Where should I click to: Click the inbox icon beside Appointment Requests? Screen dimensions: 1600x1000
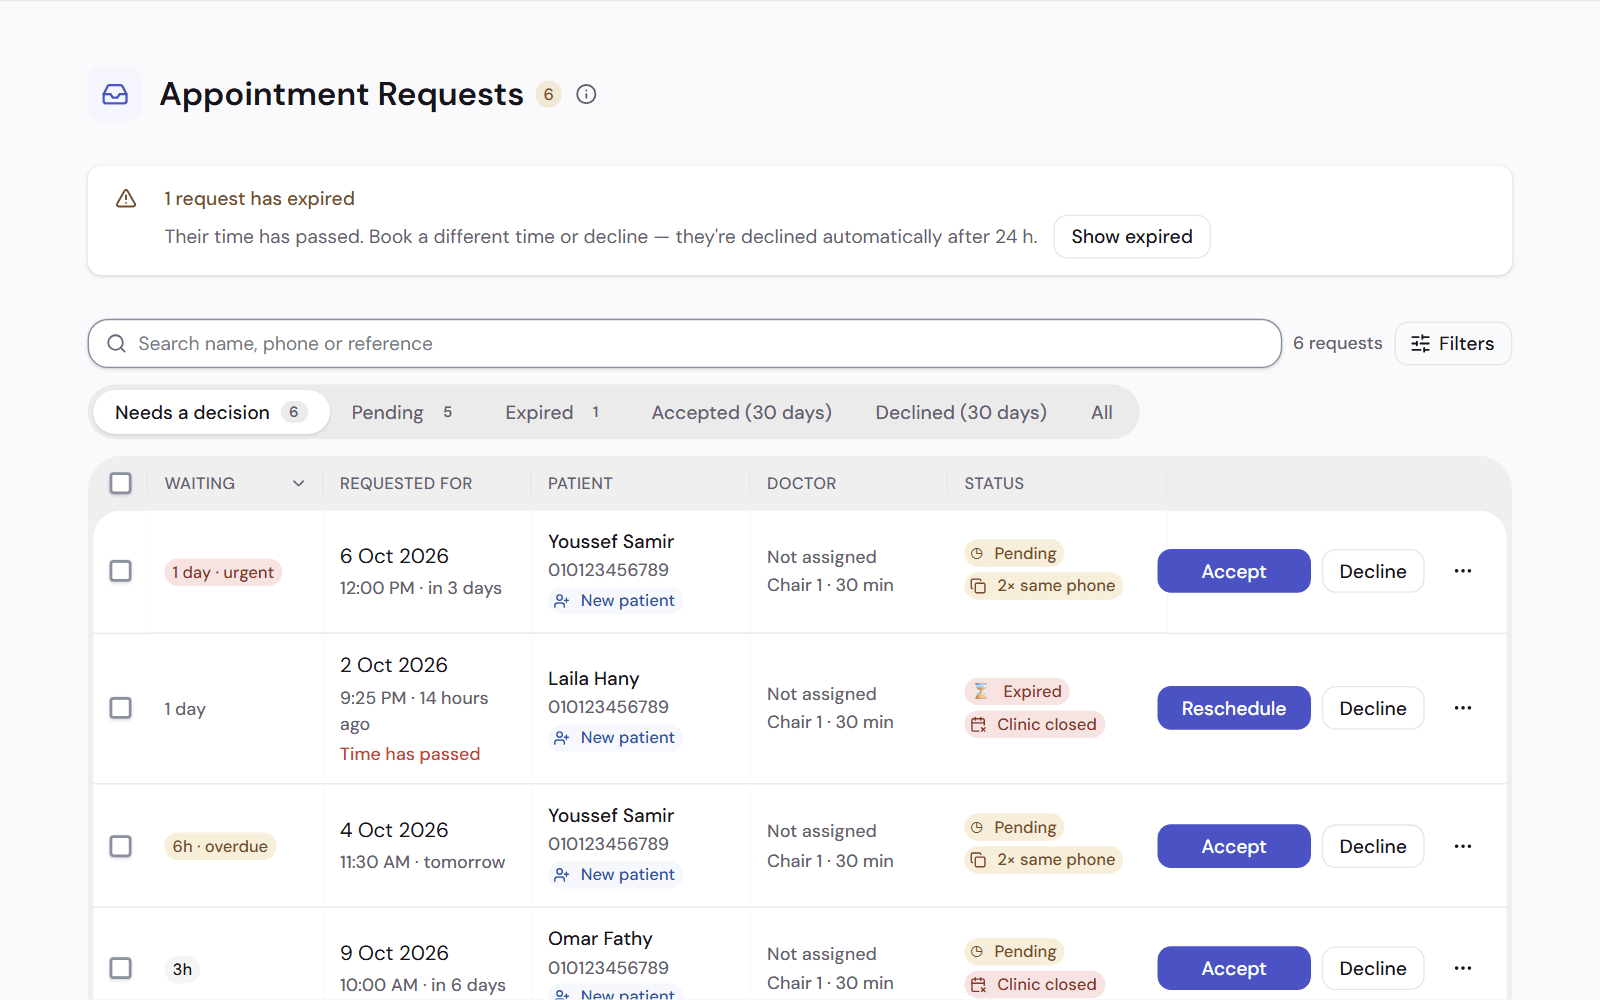pyautogui.click(x=115, y=94)
